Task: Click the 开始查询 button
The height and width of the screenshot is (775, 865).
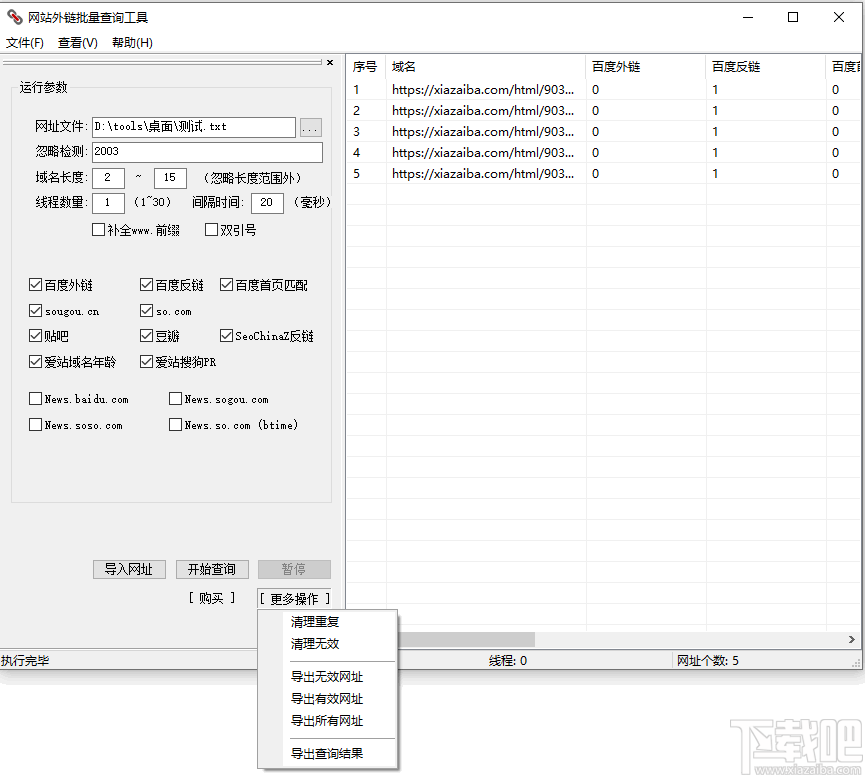Action: 212,569
